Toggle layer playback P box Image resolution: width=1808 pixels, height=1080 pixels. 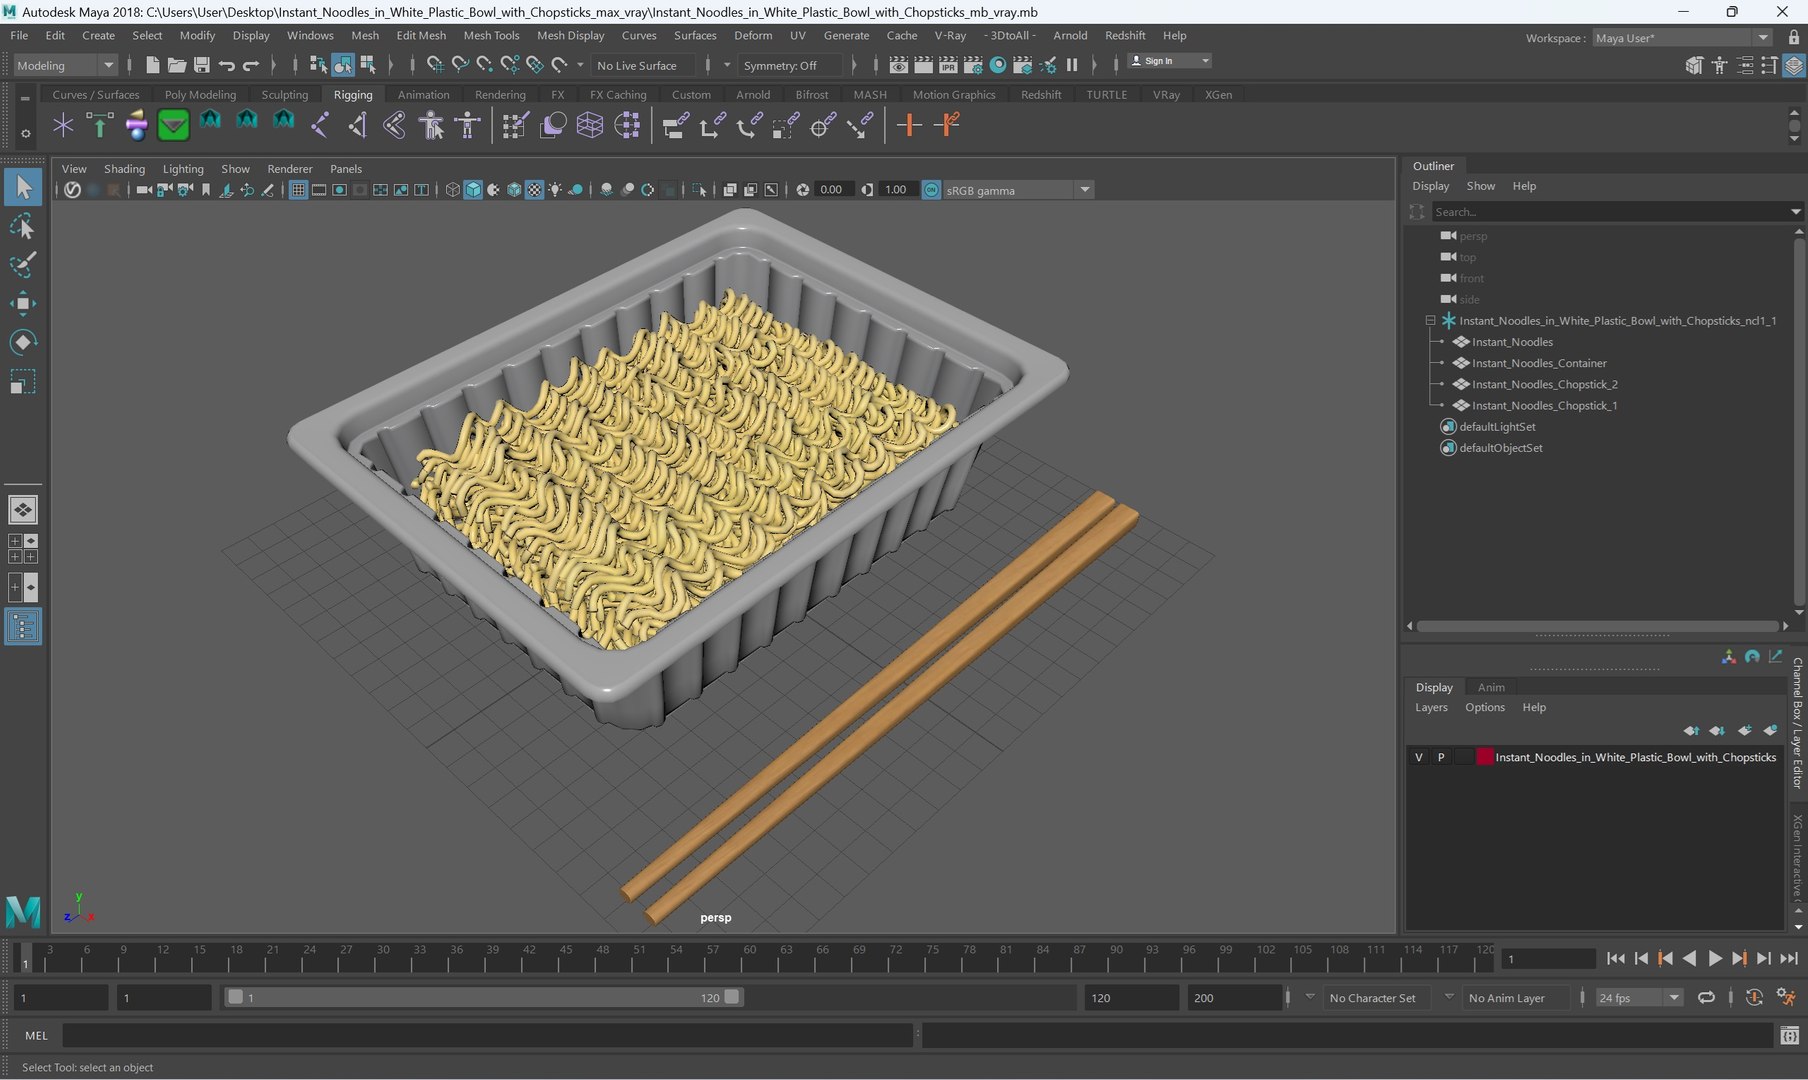point(1441,757)
